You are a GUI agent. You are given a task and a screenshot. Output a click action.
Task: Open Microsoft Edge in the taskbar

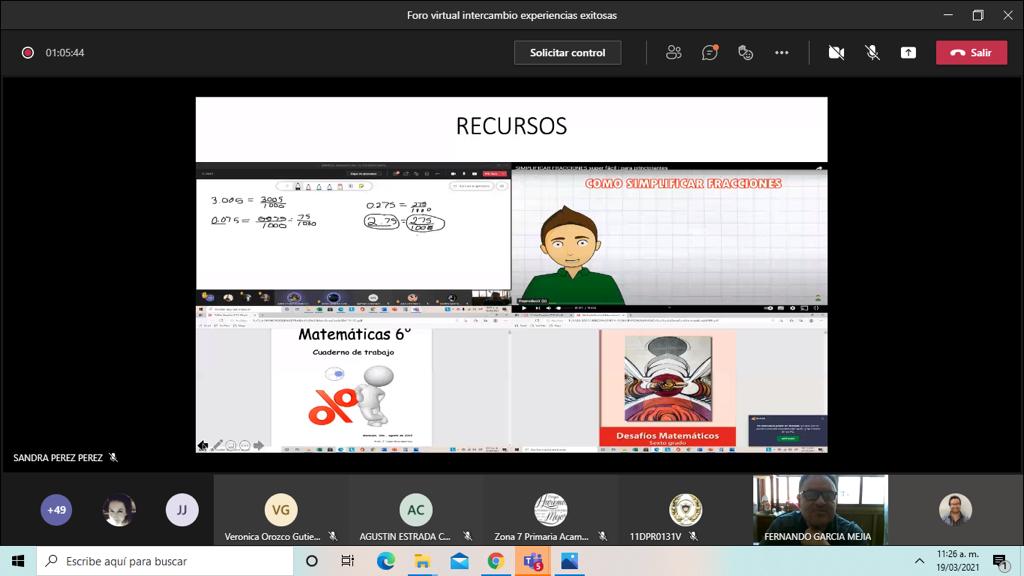(x=386, y=561)
